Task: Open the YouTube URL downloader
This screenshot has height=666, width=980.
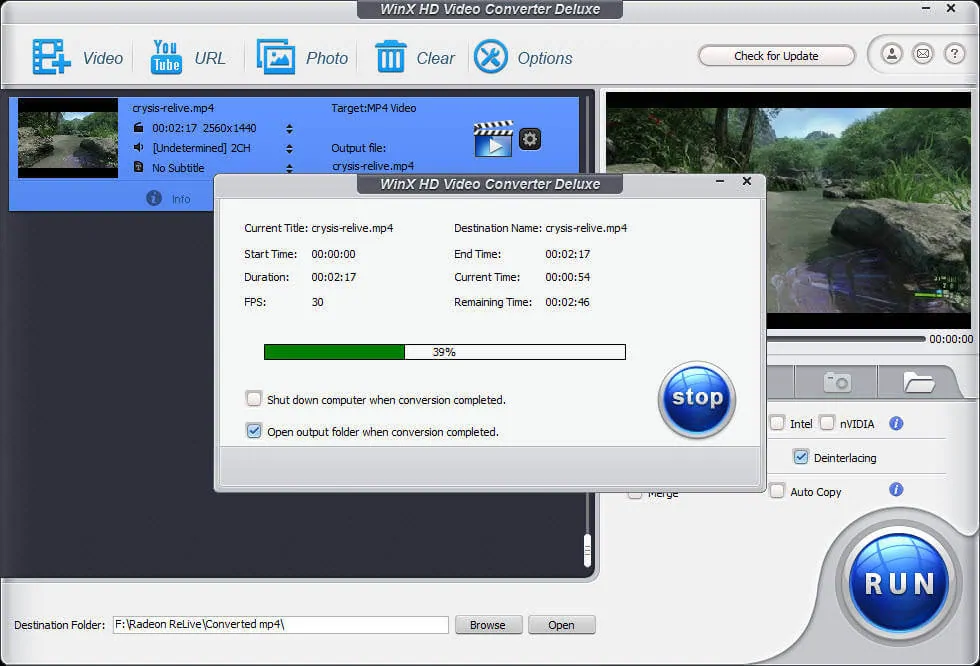Action: coord(166,57)
